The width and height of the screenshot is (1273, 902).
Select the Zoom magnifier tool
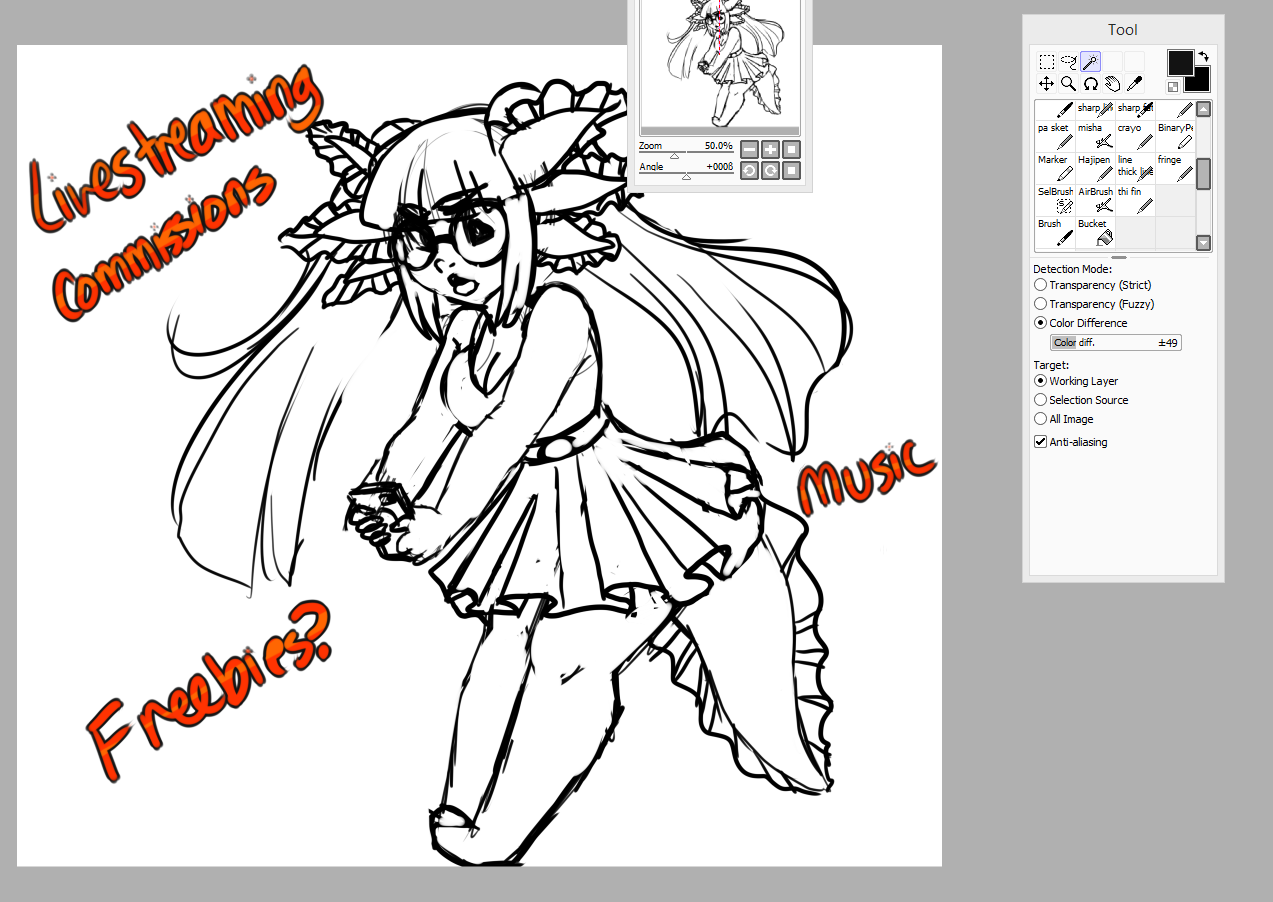(x=1068, y=84)
